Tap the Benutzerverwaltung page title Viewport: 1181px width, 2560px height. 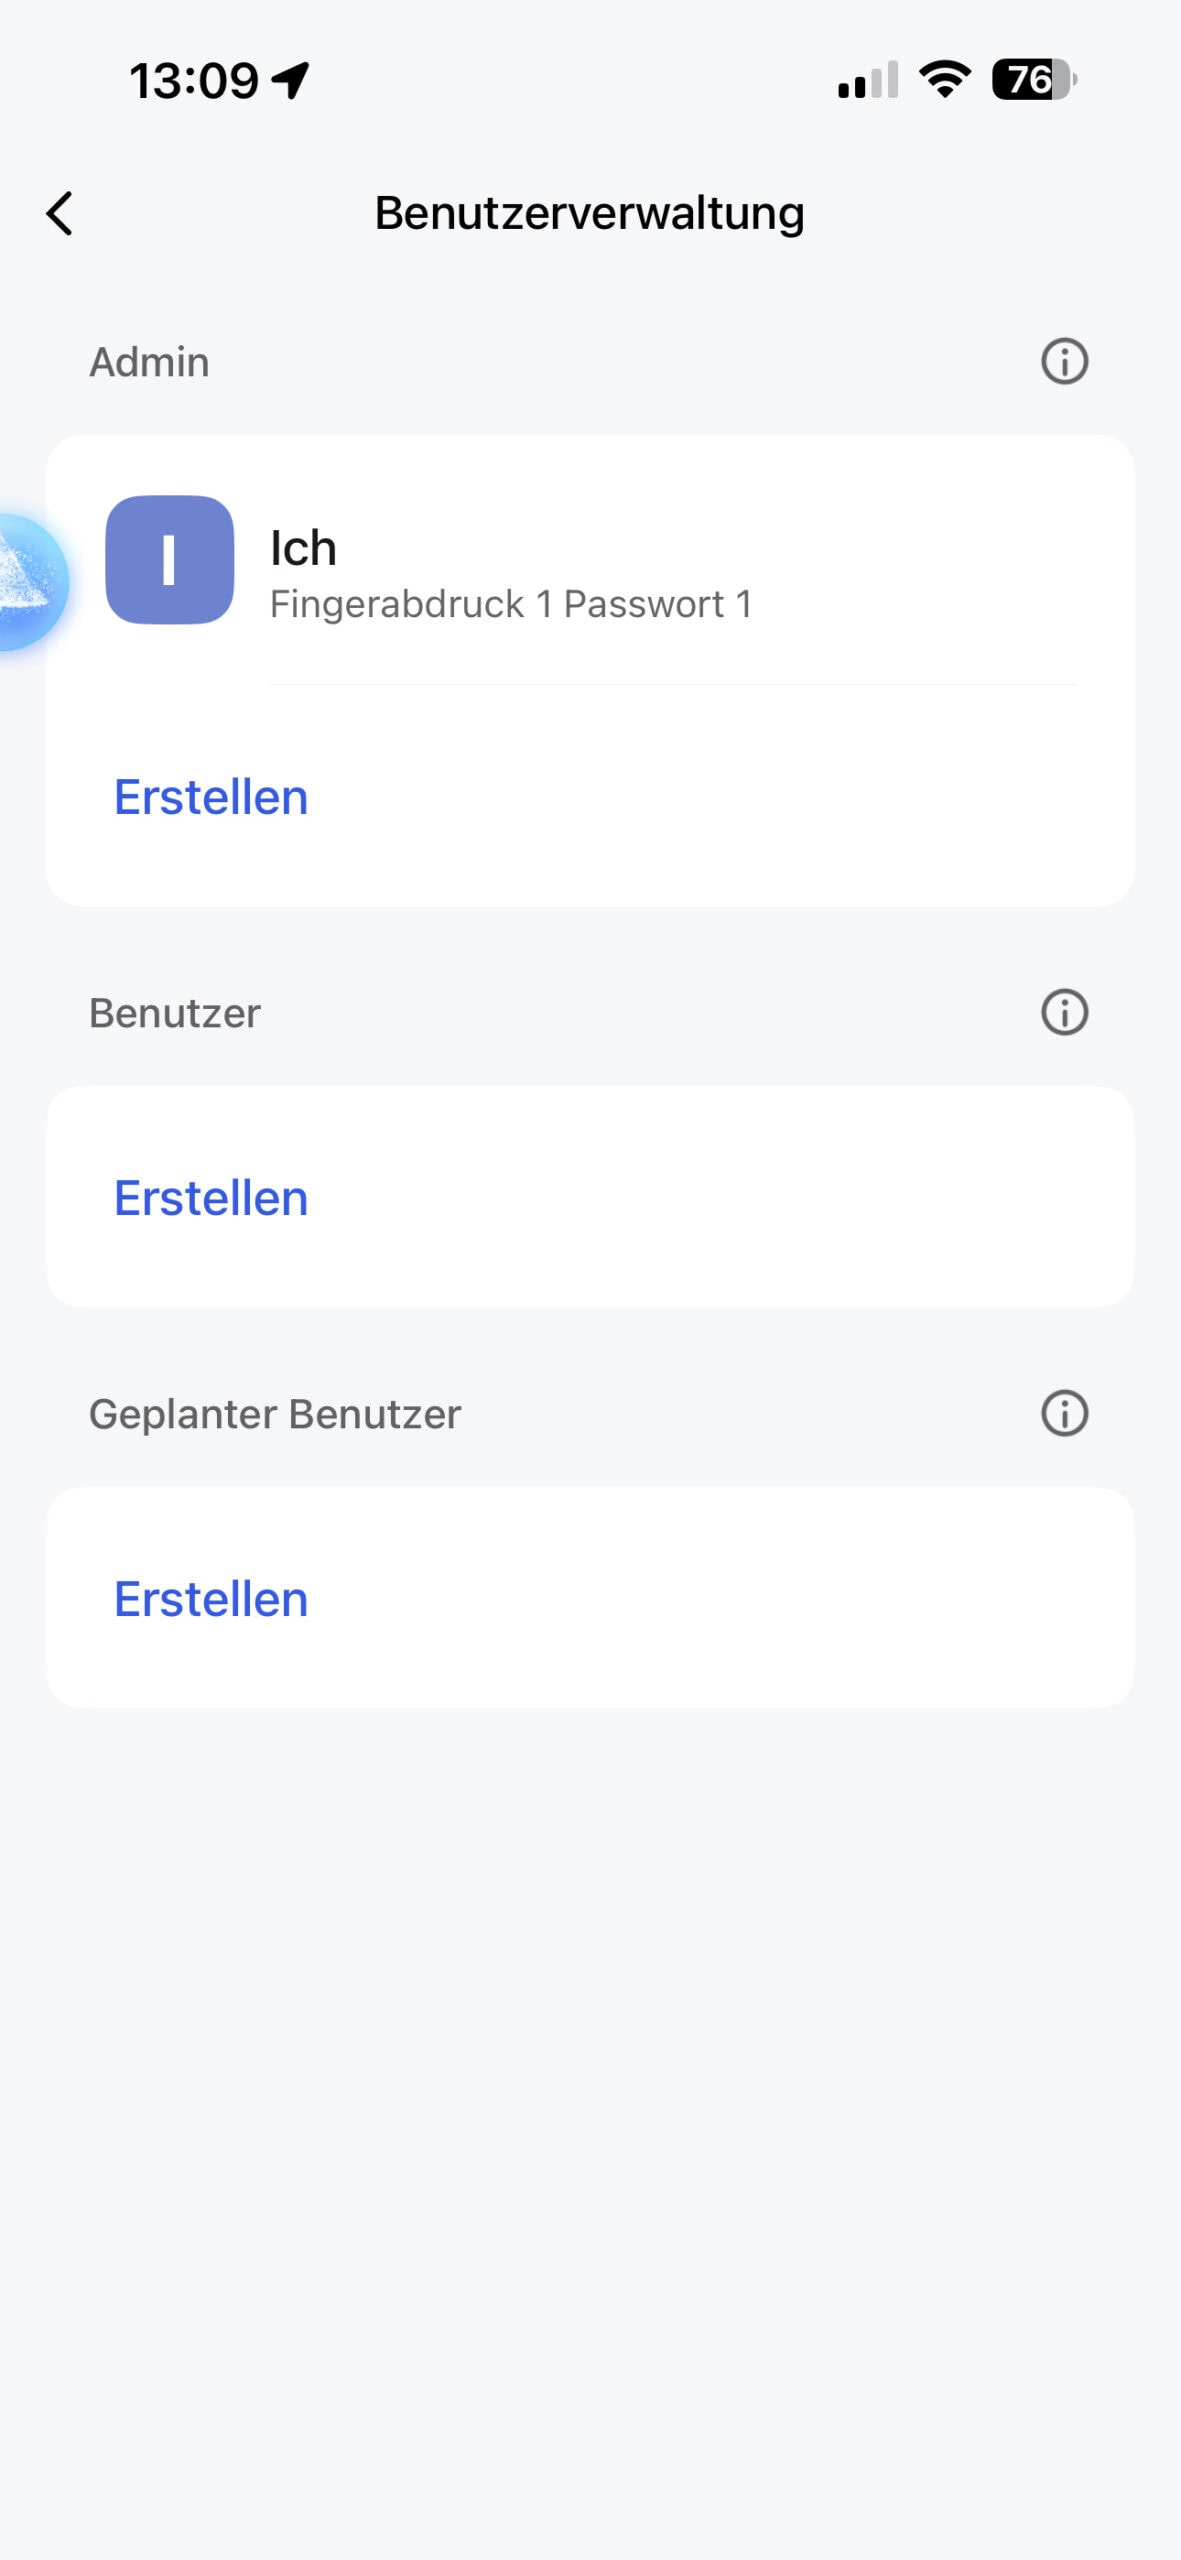589,213
